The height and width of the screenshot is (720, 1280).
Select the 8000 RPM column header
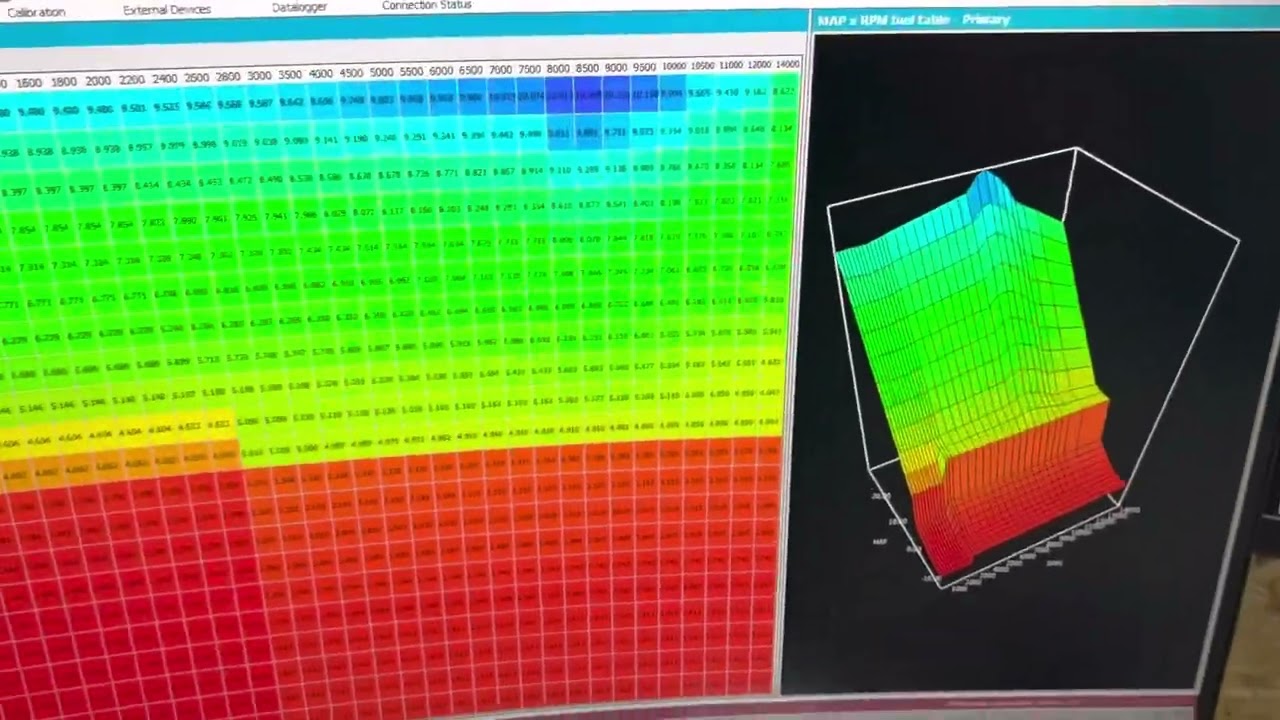click(558, 69)
